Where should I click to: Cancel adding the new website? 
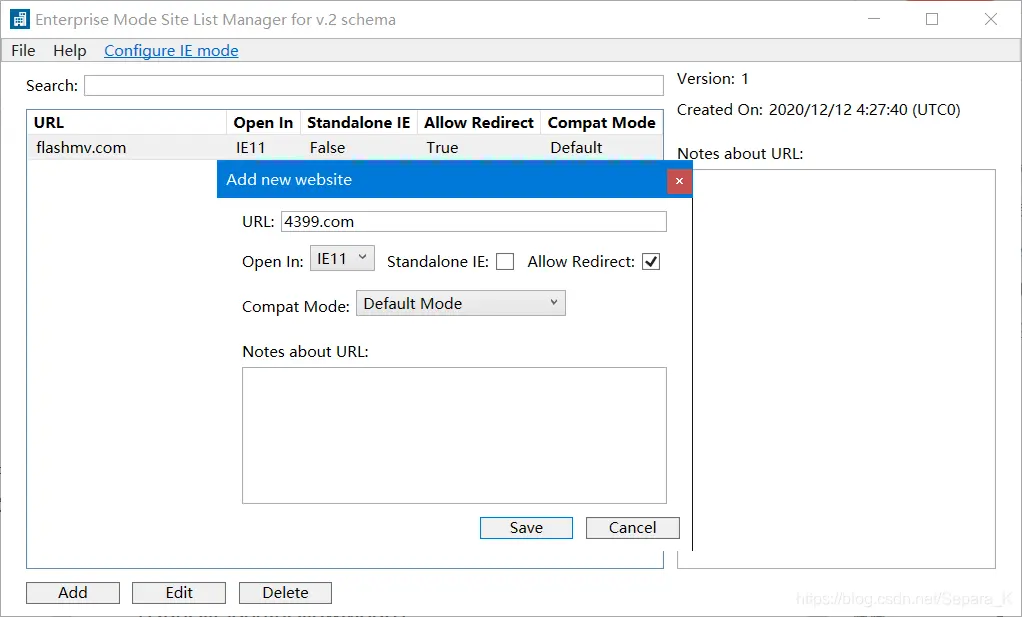[632, 528]
